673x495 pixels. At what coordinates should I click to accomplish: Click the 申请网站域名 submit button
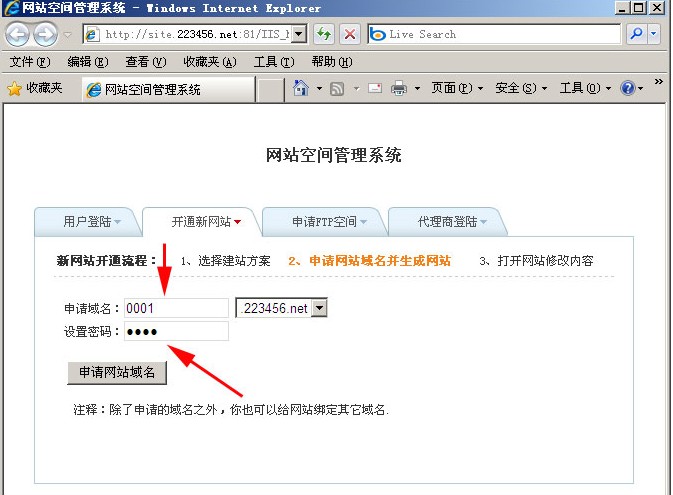[116, 372]
